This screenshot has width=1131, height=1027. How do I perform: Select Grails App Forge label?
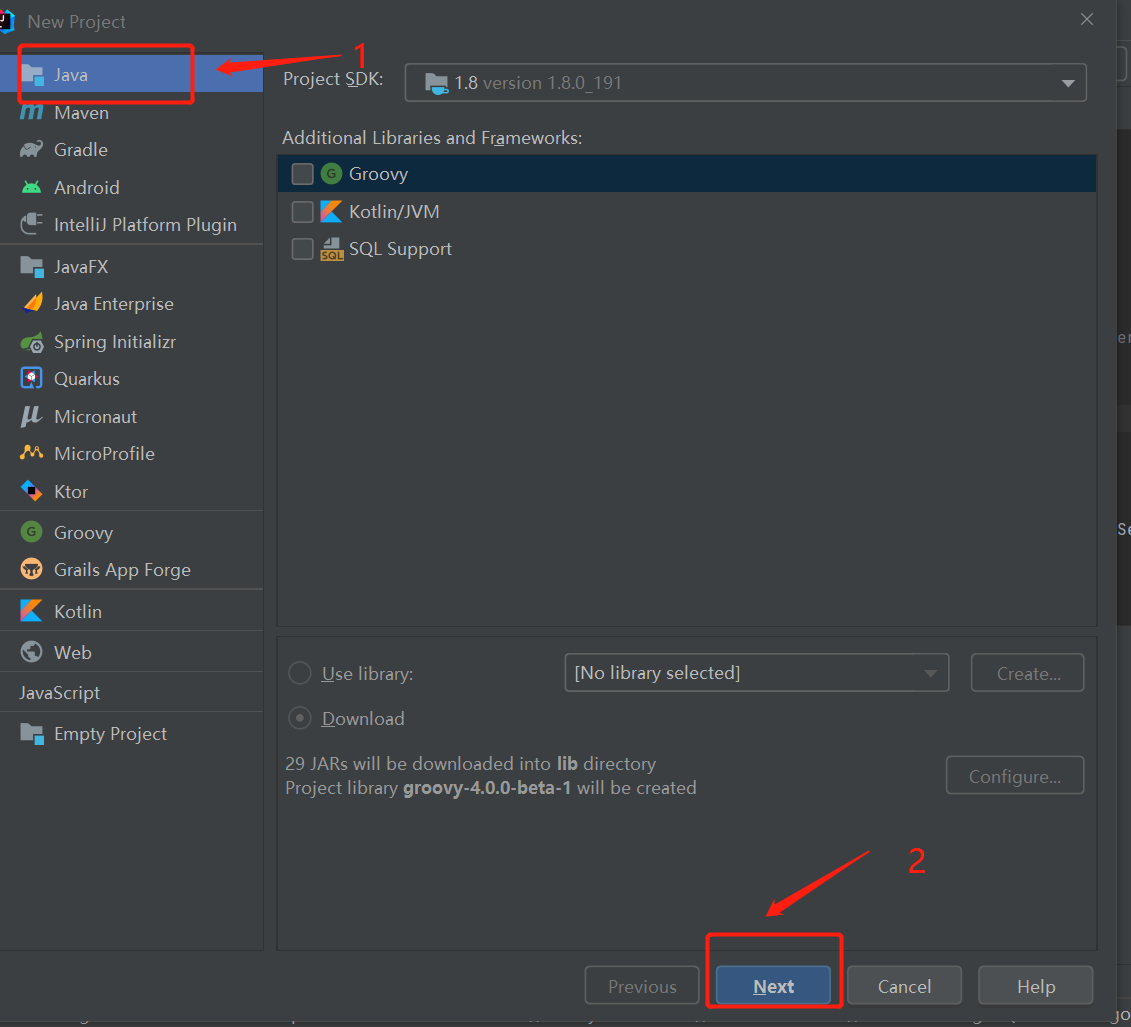pyautogui.click(x=123, y=570)
